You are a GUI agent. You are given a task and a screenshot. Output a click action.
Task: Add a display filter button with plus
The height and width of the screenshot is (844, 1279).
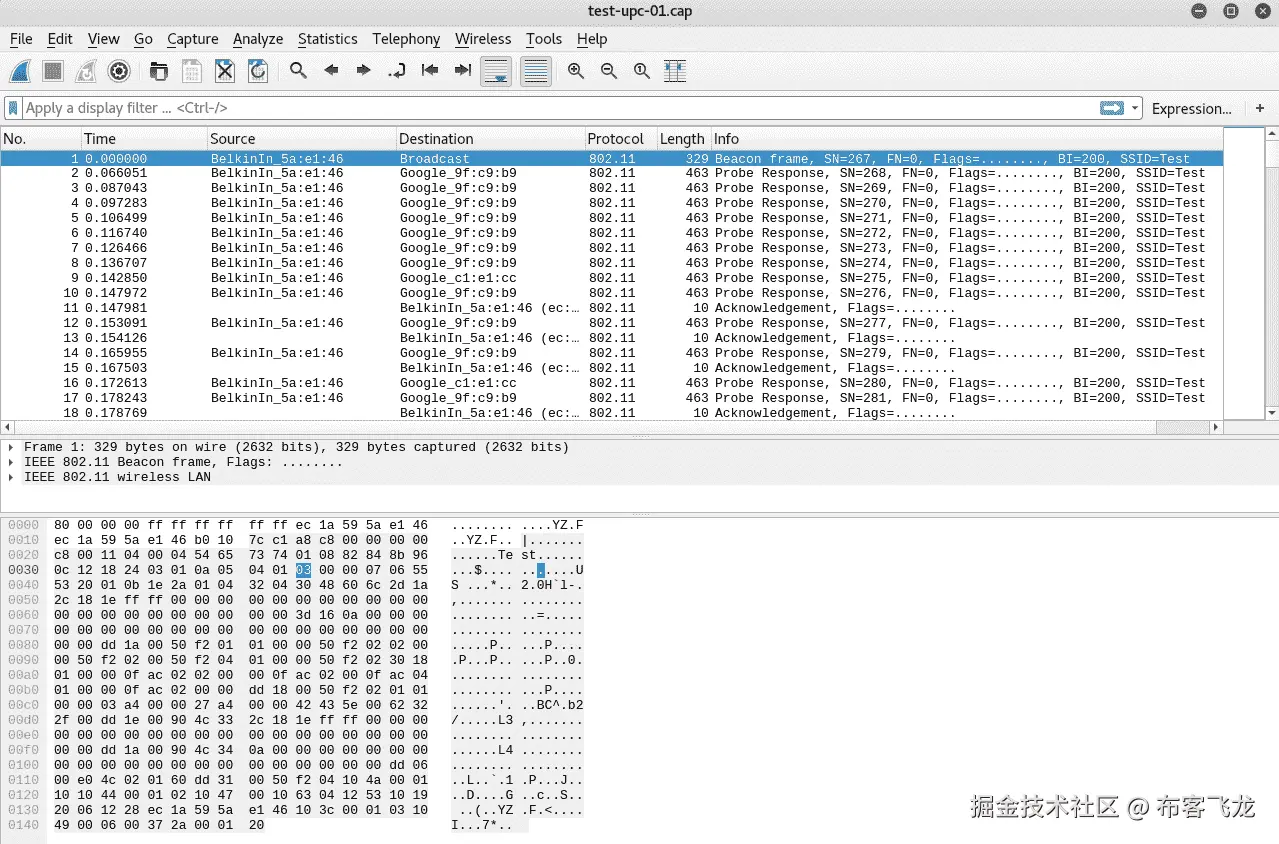coord(1260,108)
